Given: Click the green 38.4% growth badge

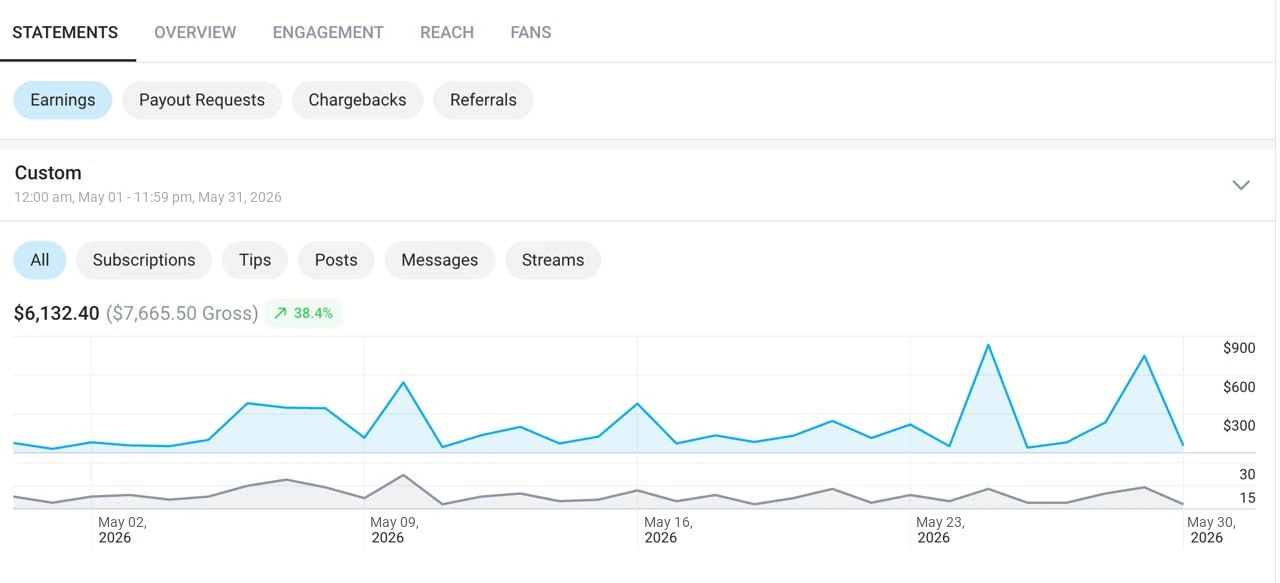Looking at the screenshot, I should coord(304,313).
